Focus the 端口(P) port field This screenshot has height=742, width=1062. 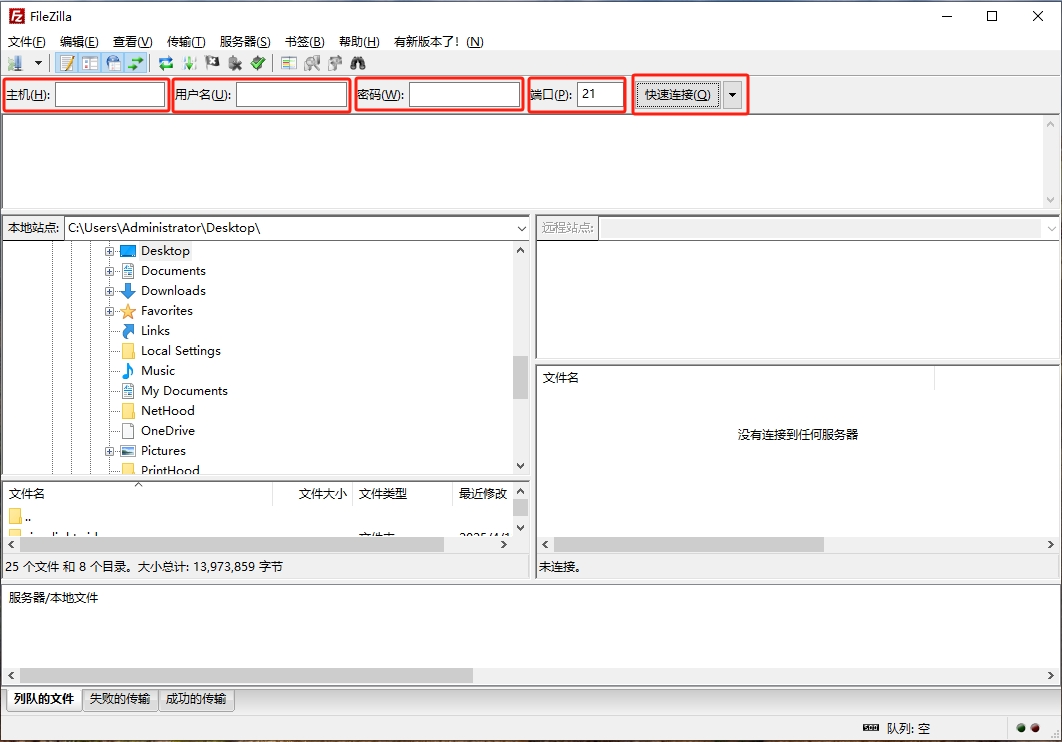coord(600,94)
